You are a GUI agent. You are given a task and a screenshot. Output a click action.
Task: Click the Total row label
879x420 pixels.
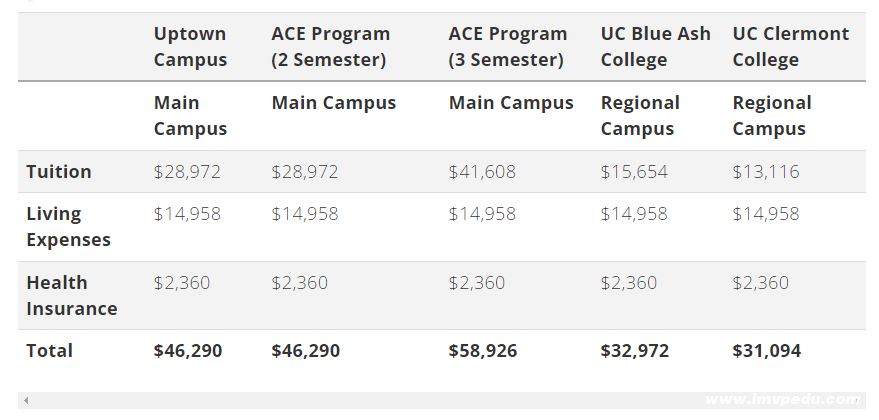click(x=49, y=351)
